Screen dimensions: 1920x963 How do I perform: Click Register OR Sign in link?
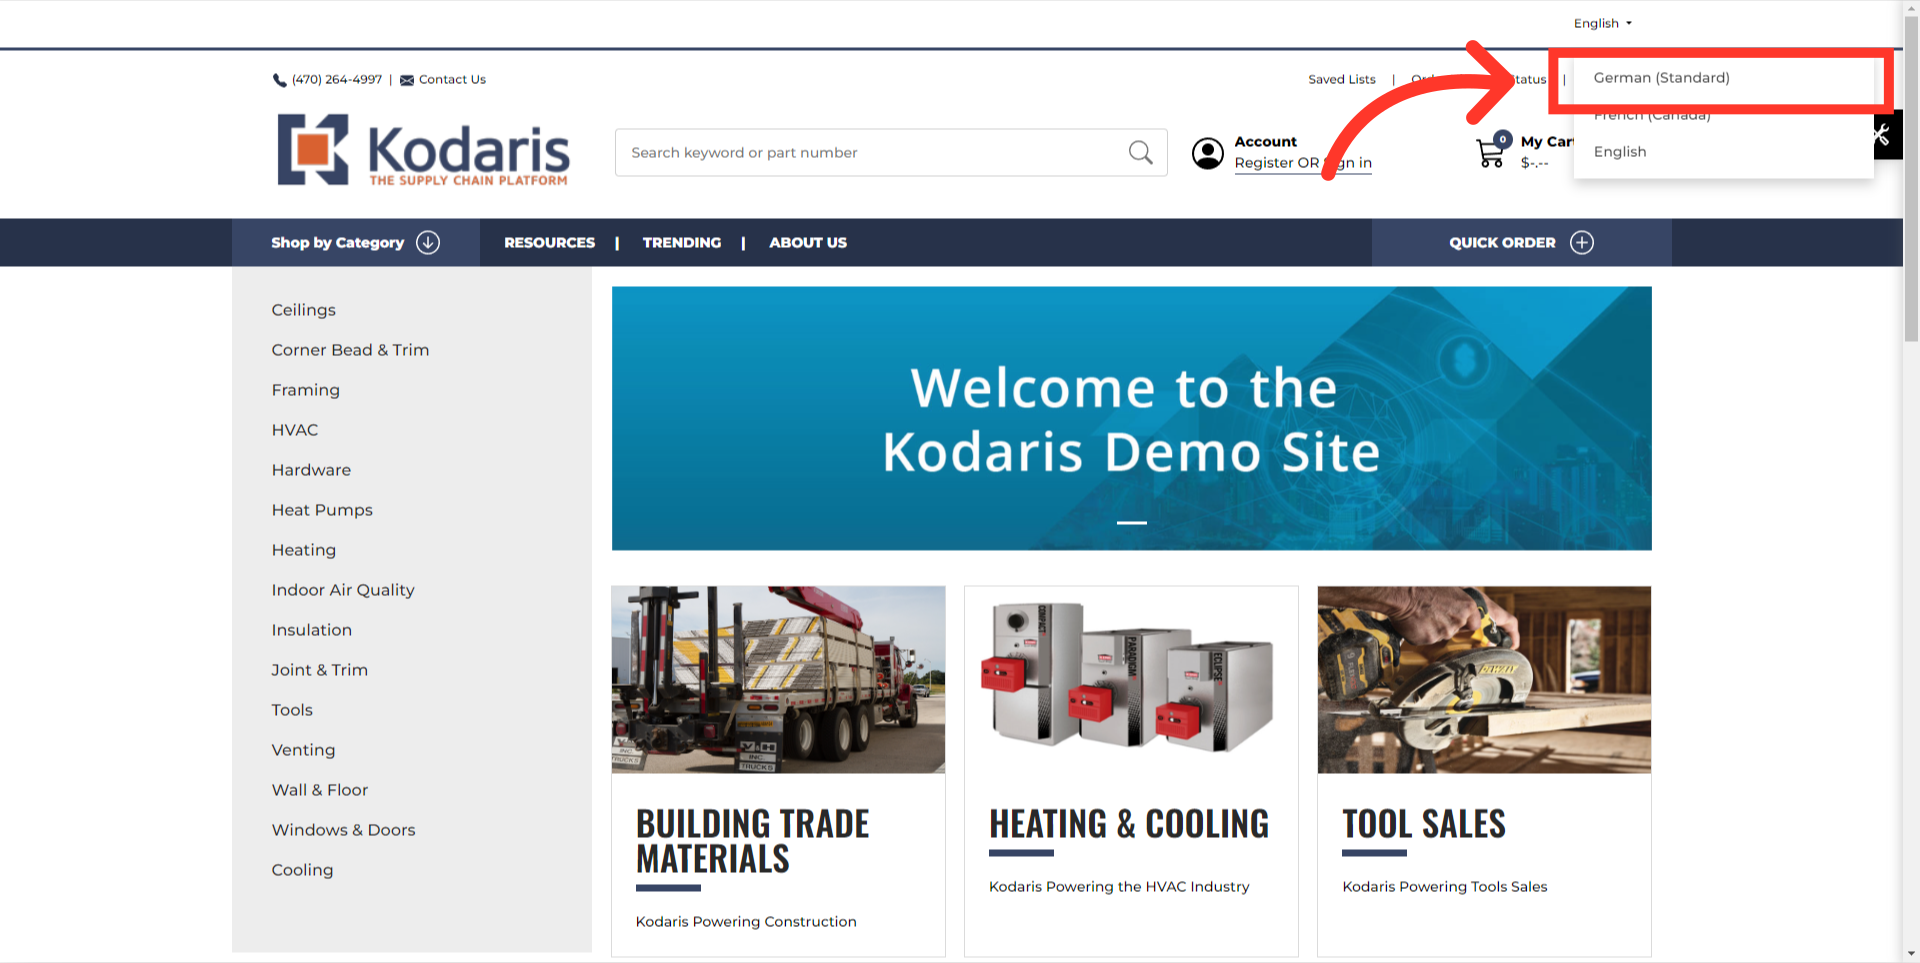coord(1303,163)
